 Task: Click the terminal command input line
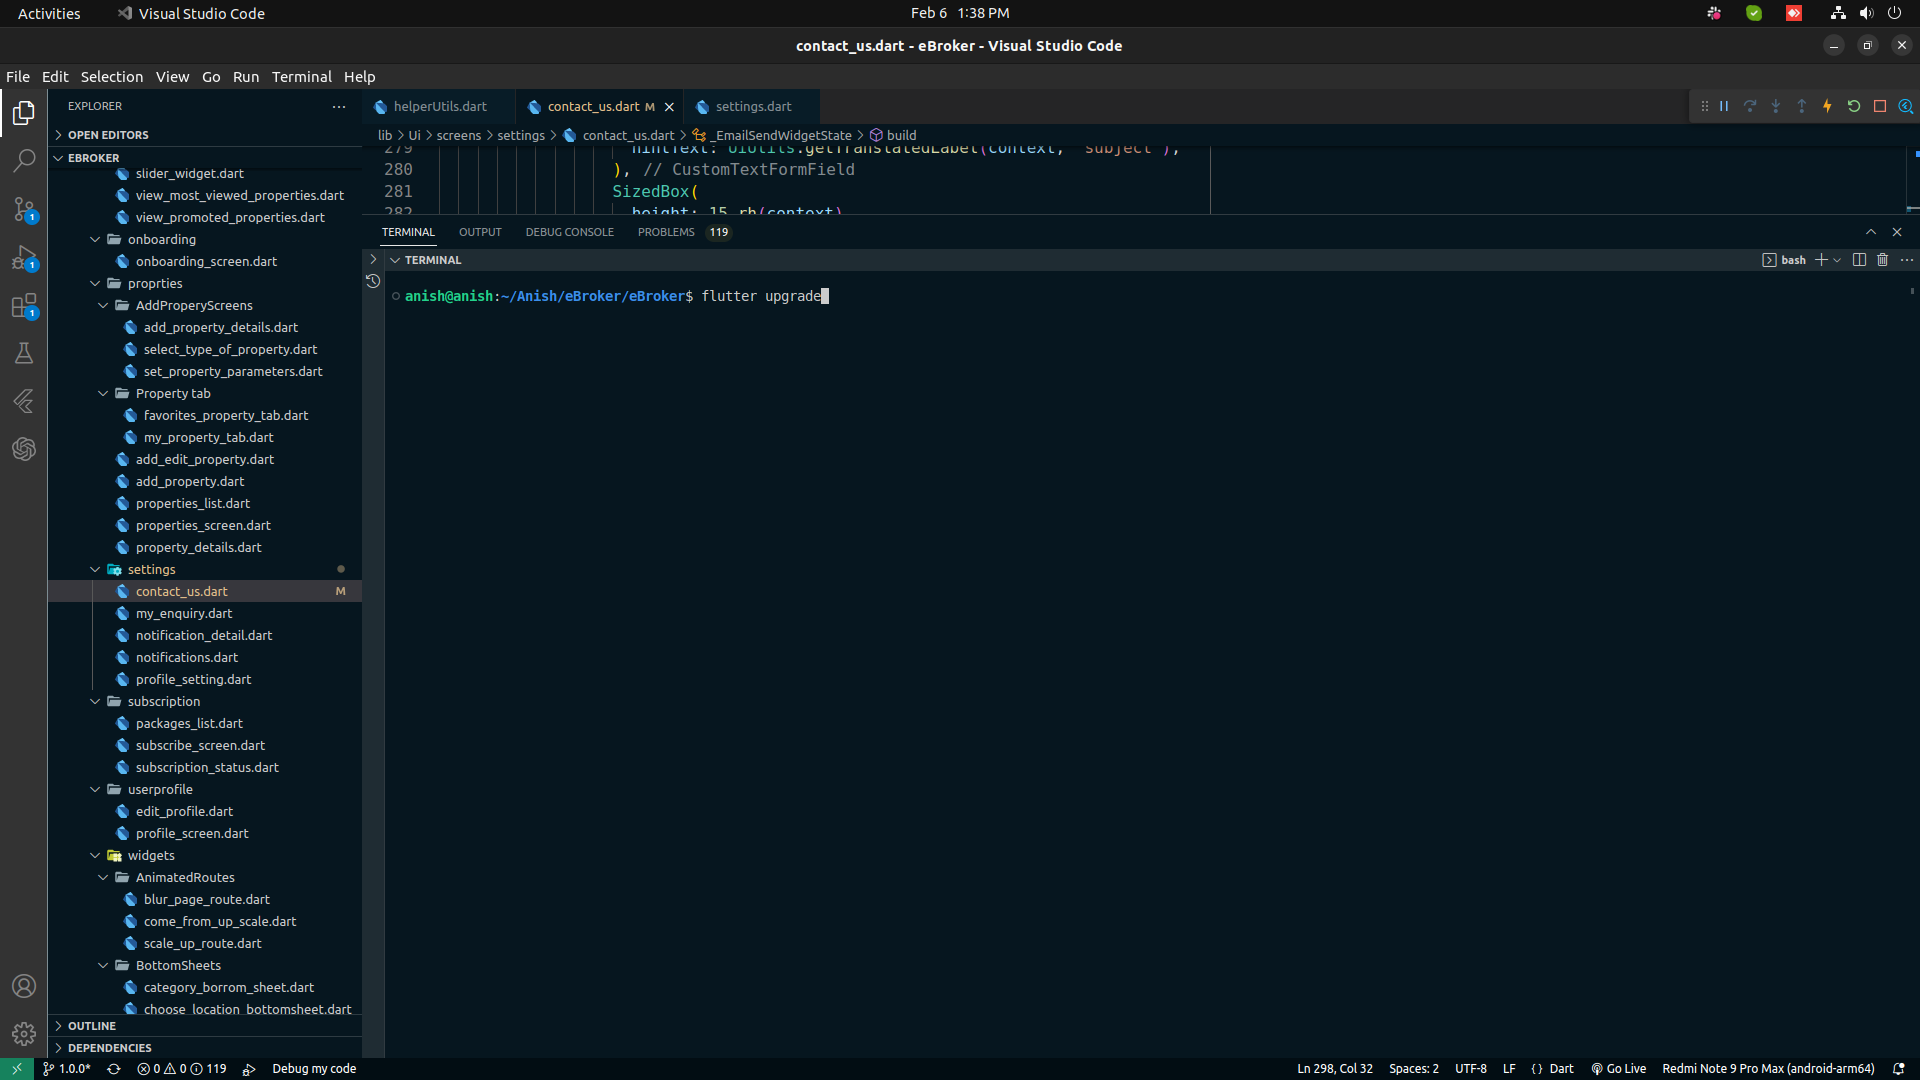coord(1148,296)
